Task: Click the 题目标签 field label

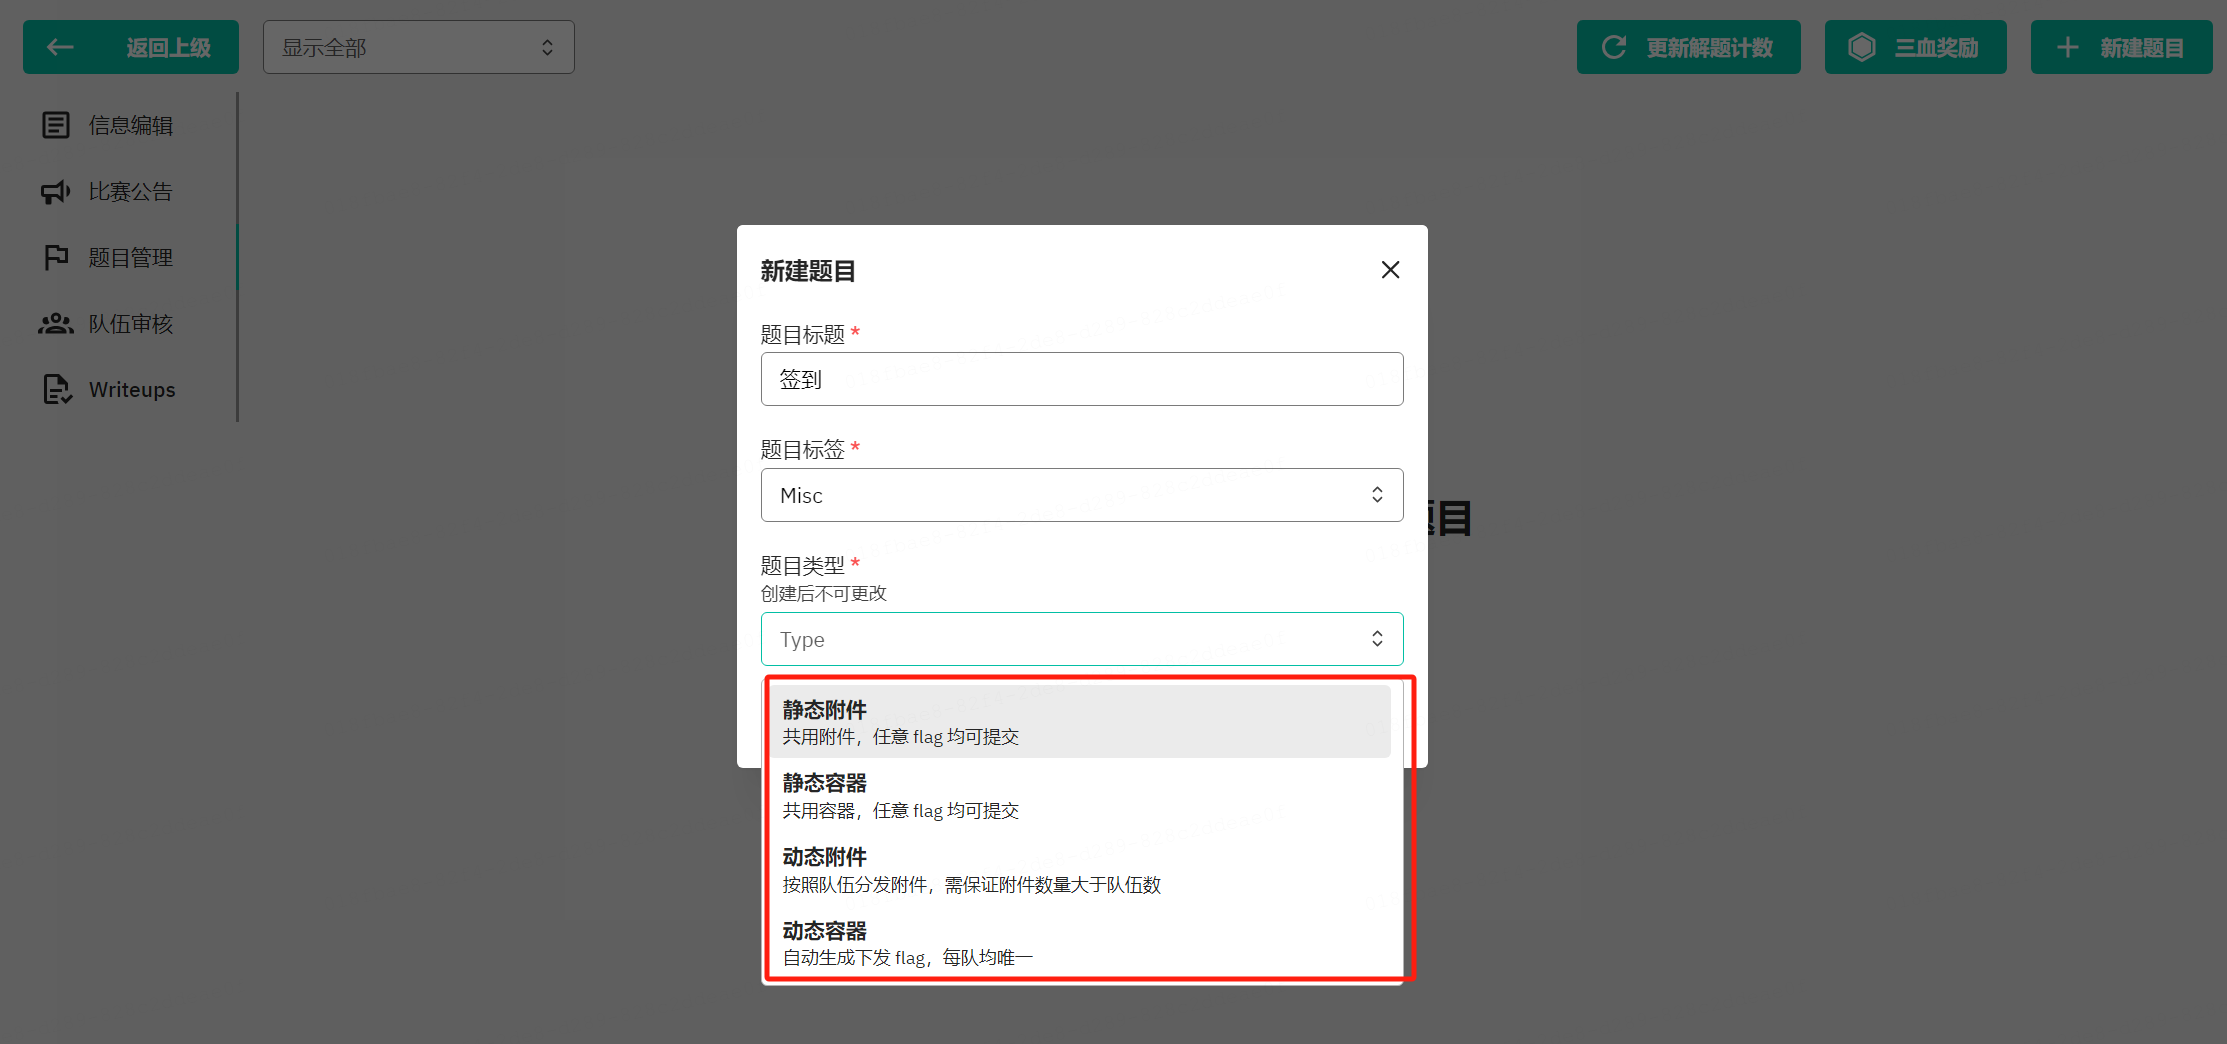Action: point(803,449)
